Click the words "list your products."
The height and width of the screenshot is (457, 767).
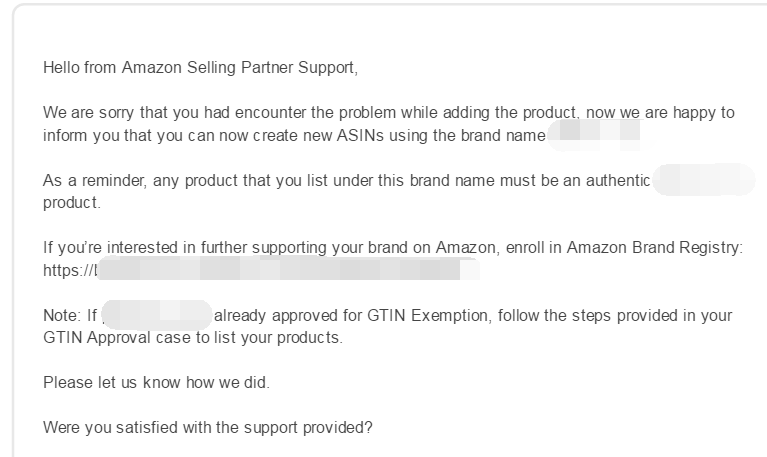pos(278,338)
